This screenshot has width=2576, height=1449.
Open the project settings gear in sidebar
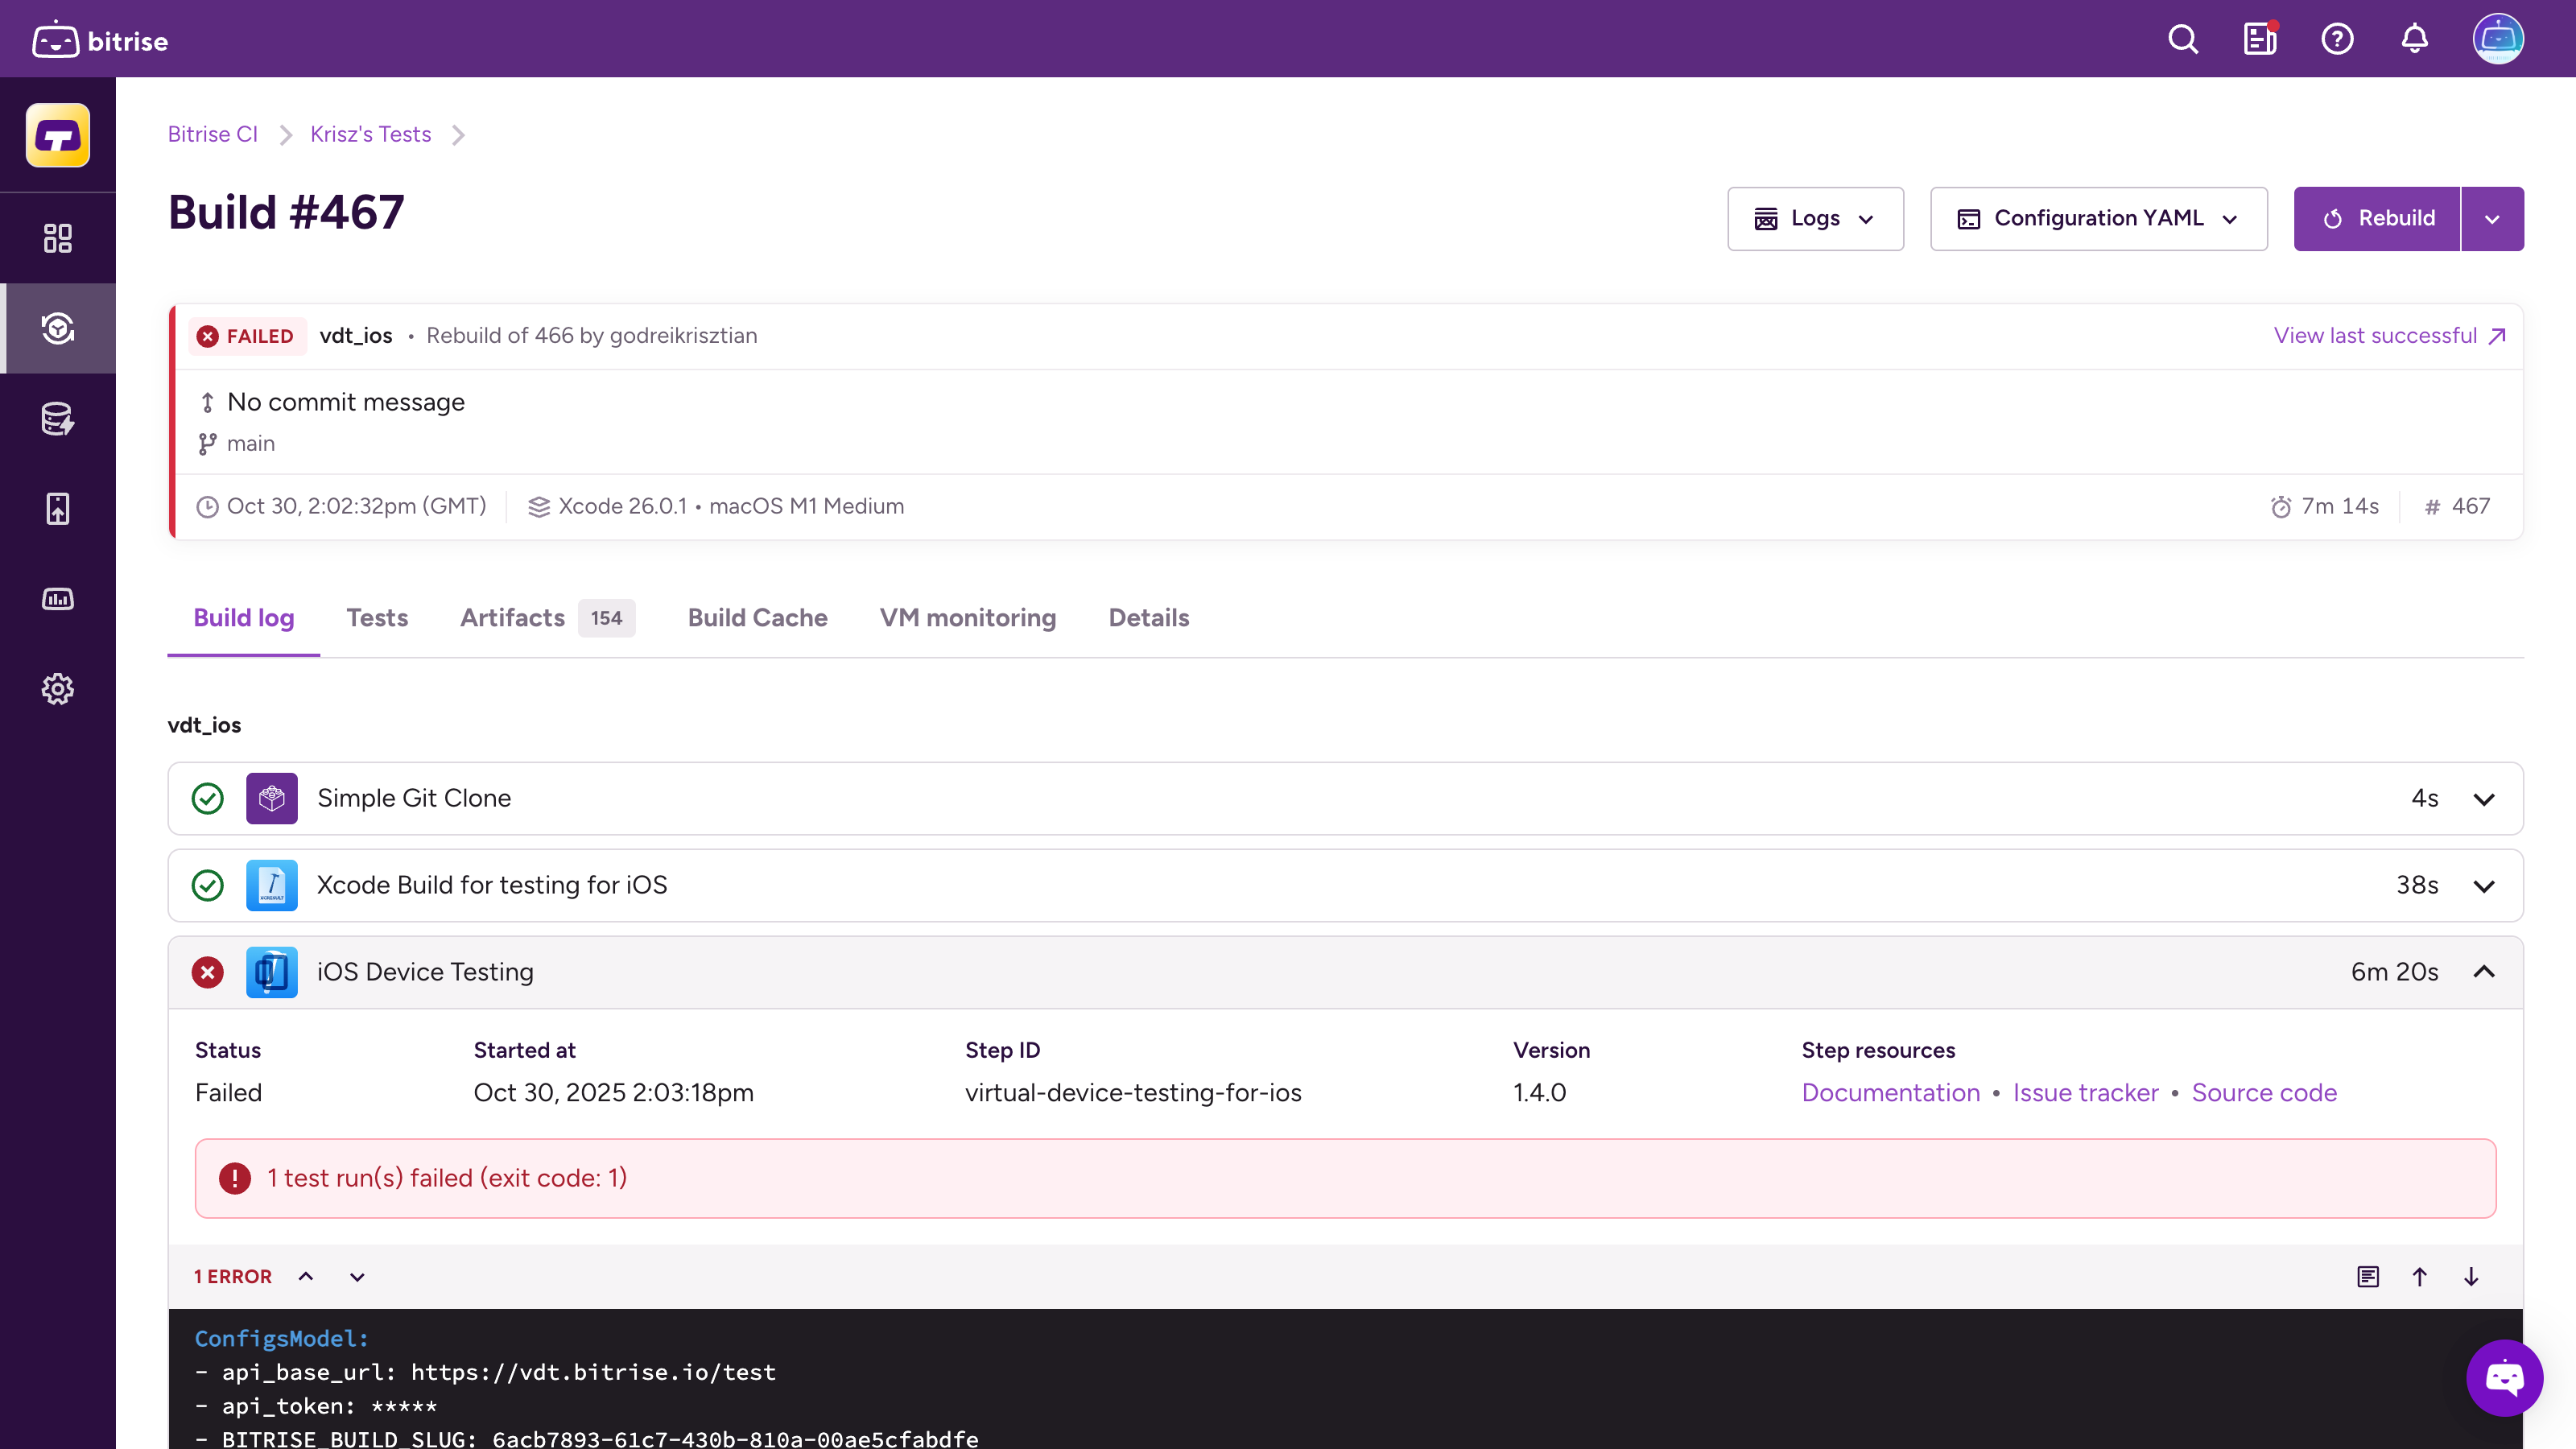tap(58, 689)
